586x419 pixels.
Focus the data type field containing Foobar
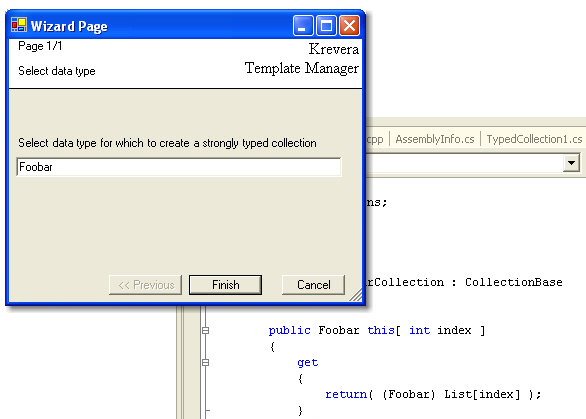click(179, 167)
